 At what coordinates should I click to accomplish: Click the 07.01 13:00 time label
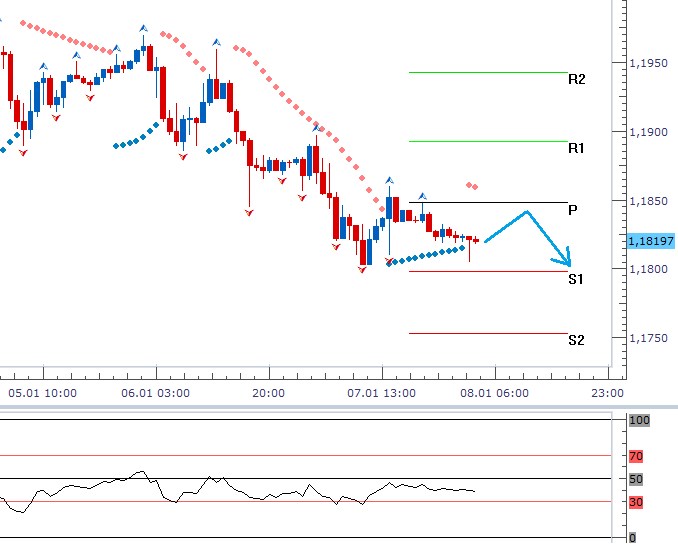pyautogui.click(x=381, y=394)
